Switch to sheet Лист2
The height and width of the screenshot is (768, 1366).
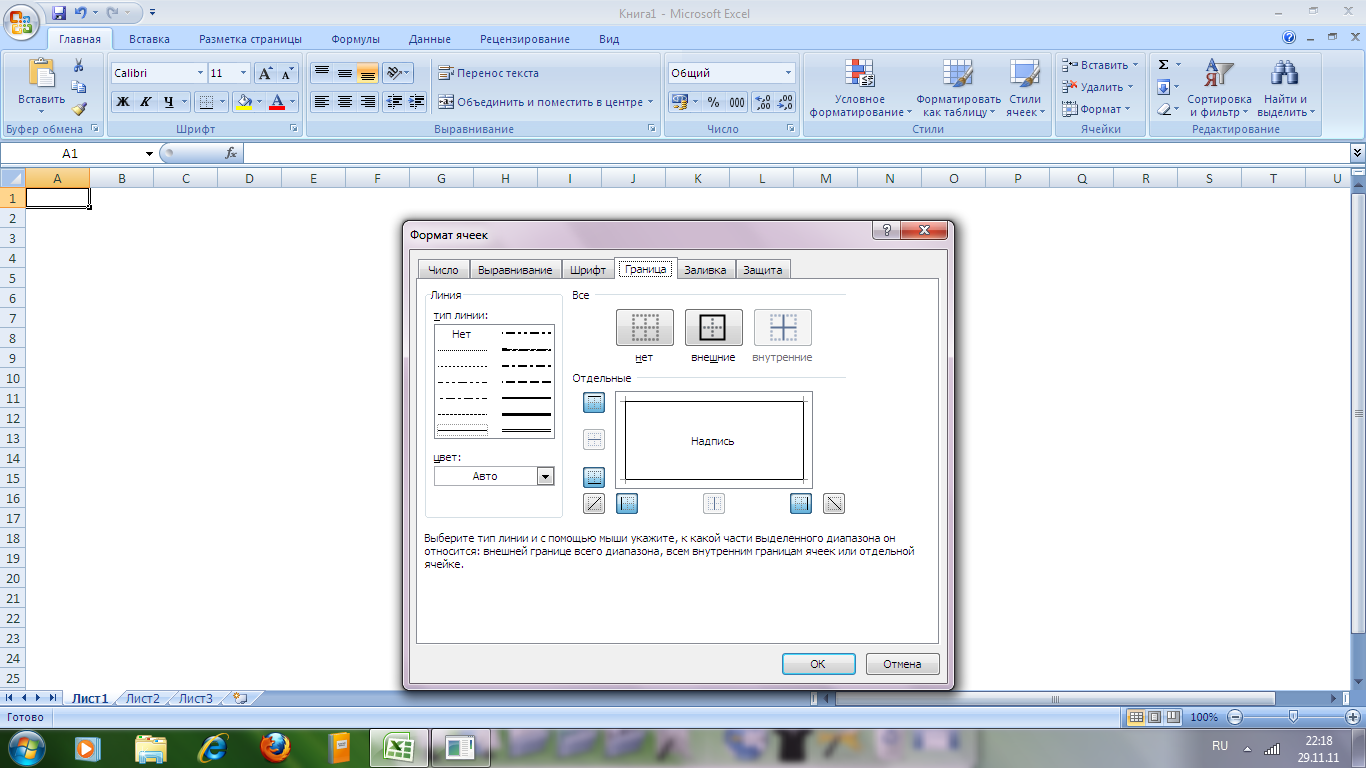(142, 698)
